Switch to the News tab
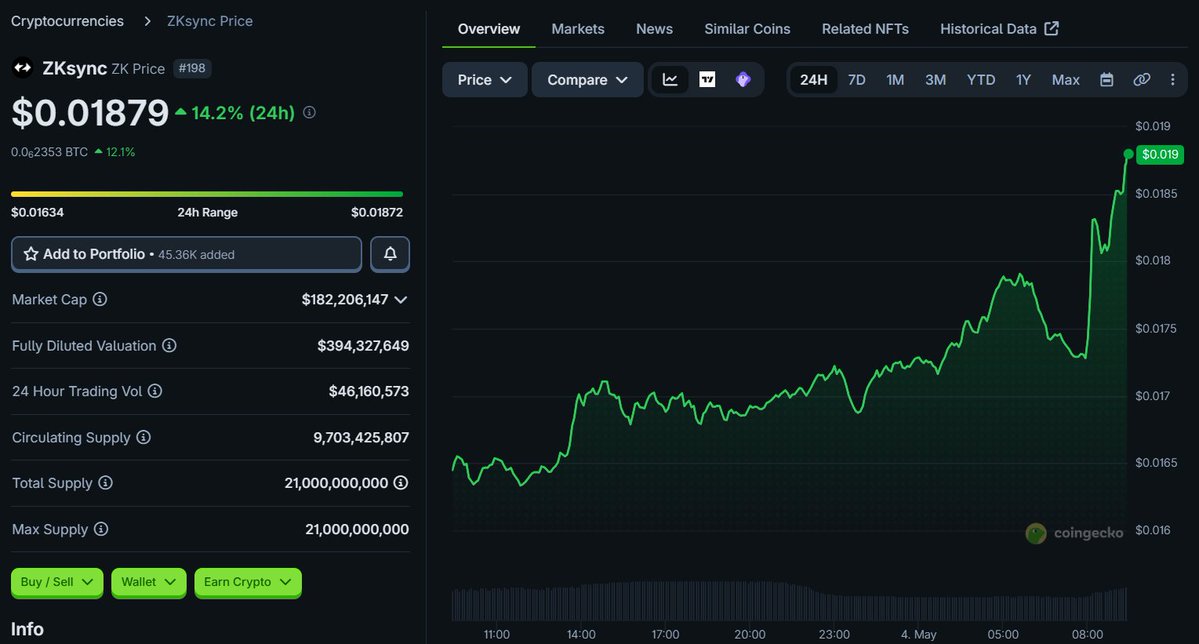Image resolution: width=1199 pixels, height=644 pixels. click(655, 29)
